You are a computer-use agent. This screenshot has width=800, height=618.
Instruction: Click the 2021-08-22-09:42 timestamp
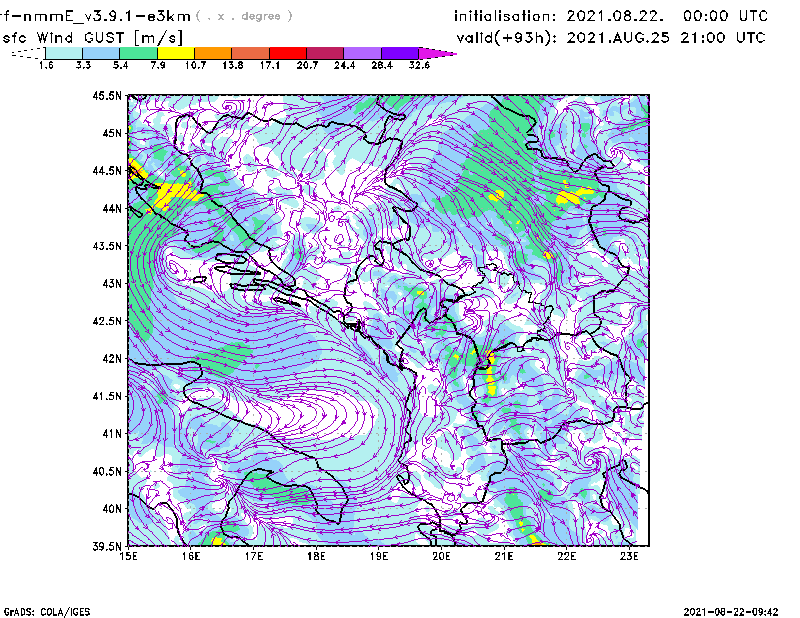(x=729, y=610)
